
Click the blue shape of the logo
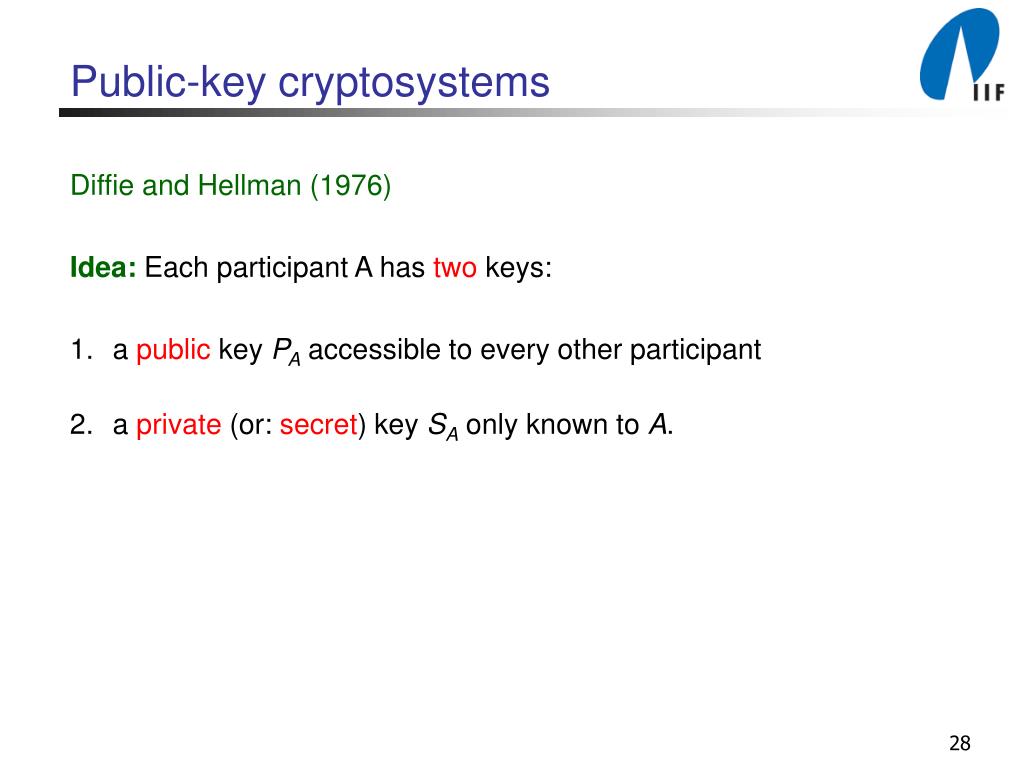pos(957,52)
